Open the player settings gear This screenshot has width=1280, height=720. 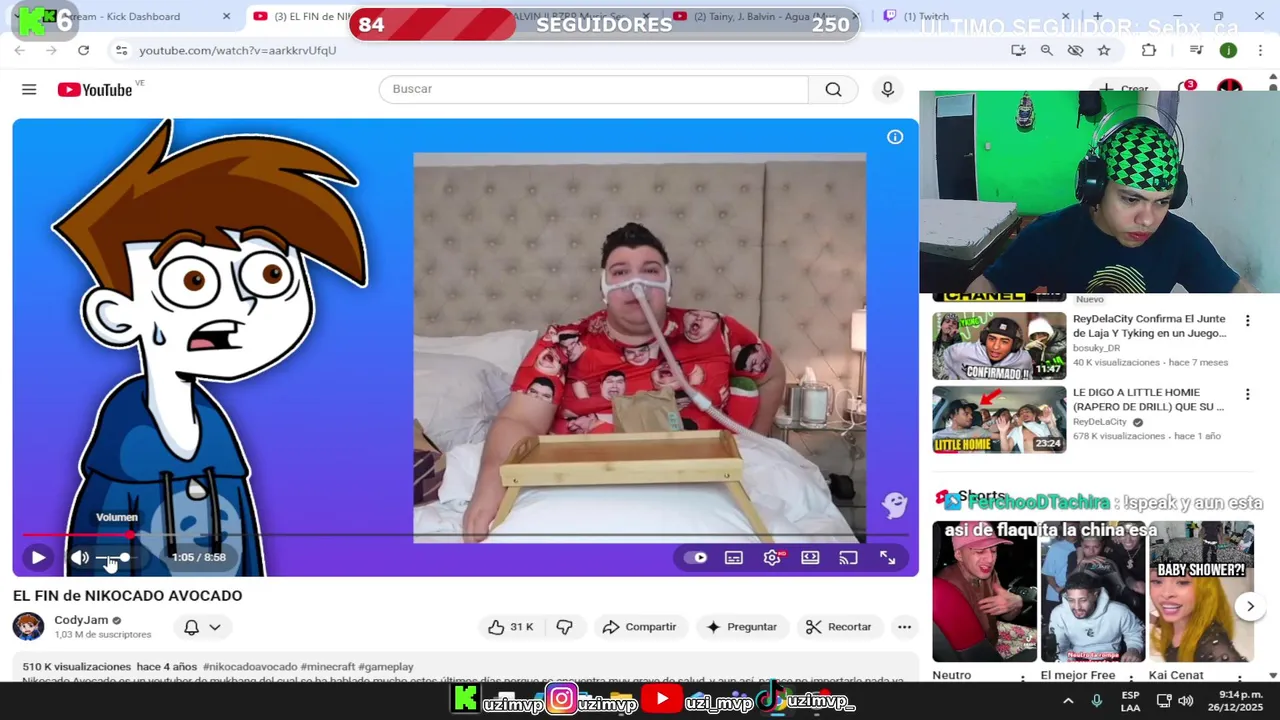pos(772,557)
